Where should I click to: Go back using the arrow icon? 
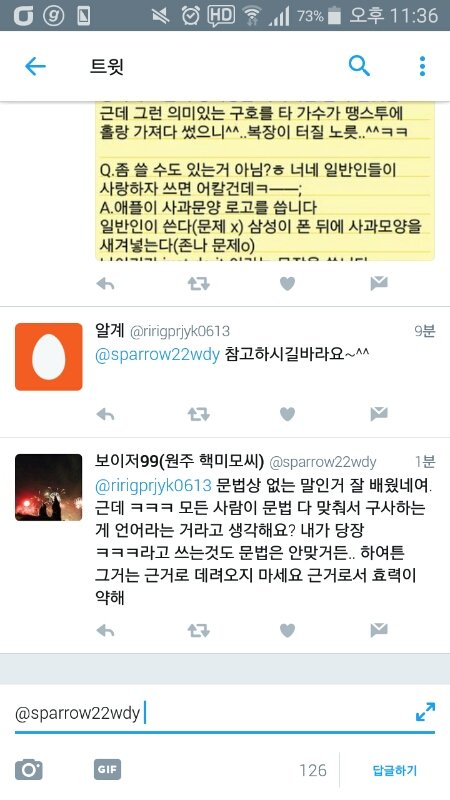[35, 66]
